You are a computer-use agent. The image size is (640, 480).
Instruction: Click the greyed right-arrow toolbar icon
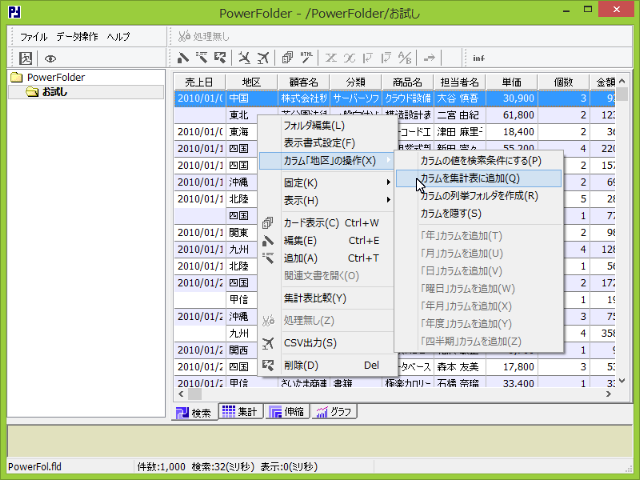pyautogui.click(x=429, y=58)
